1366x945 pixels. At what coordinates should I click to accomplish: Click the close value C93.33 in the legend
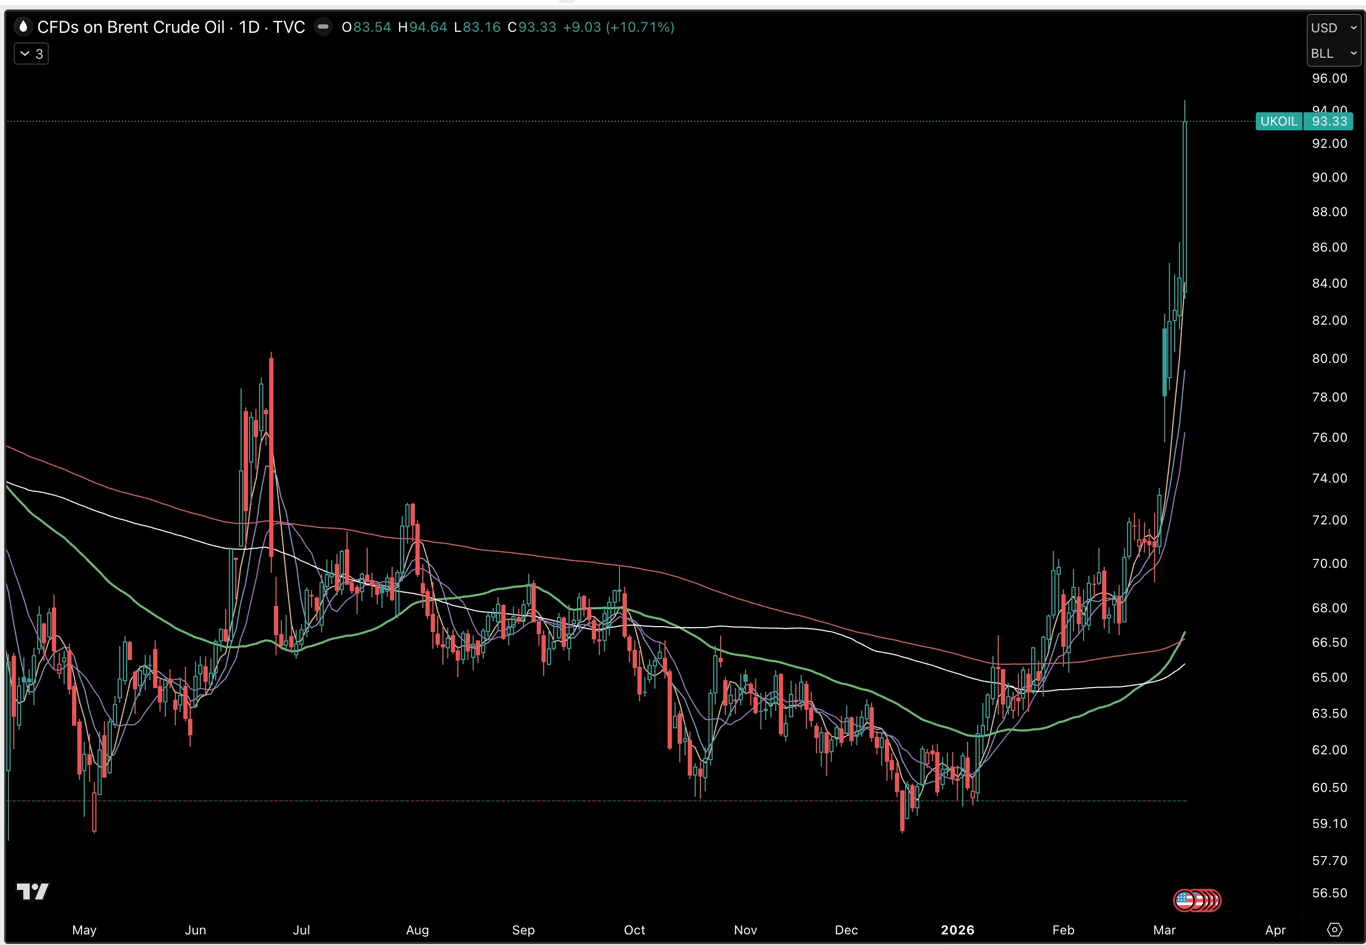pyautogui.click(x=532, y=27)
